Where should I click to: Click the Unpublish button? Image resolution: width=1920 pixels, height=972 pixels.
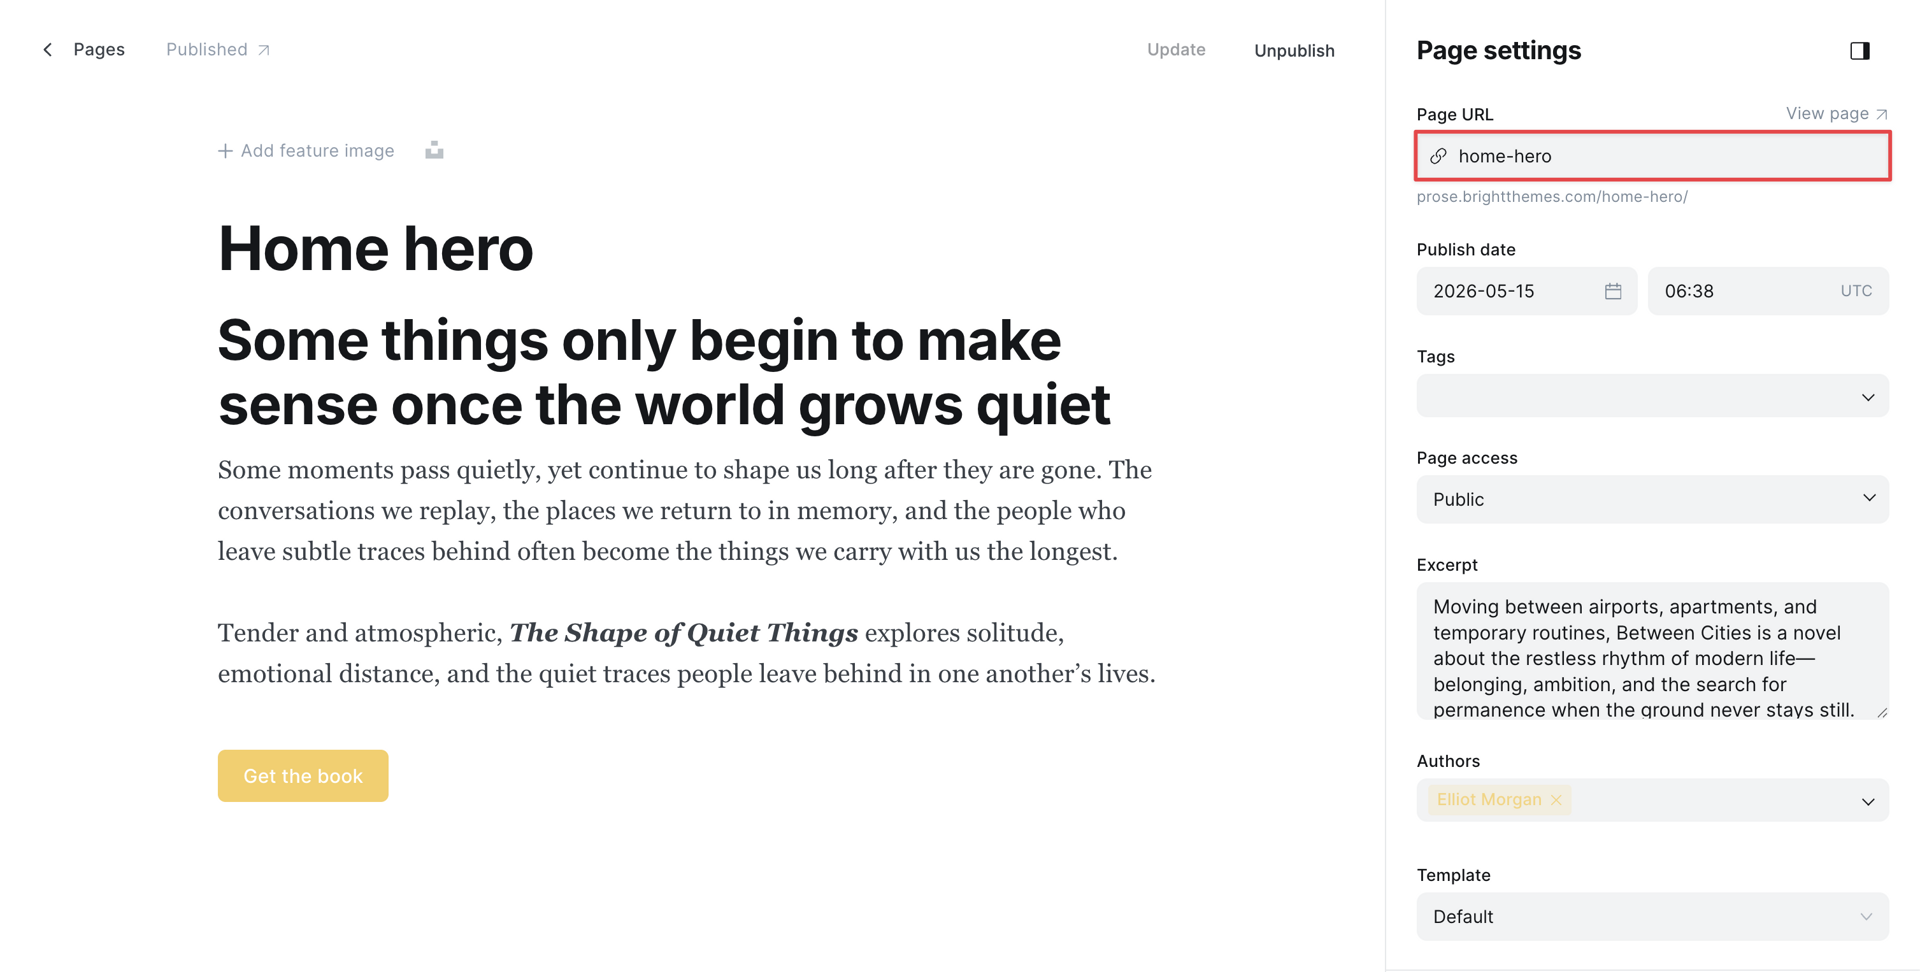pyautogui.click(x=1294, y=51)
